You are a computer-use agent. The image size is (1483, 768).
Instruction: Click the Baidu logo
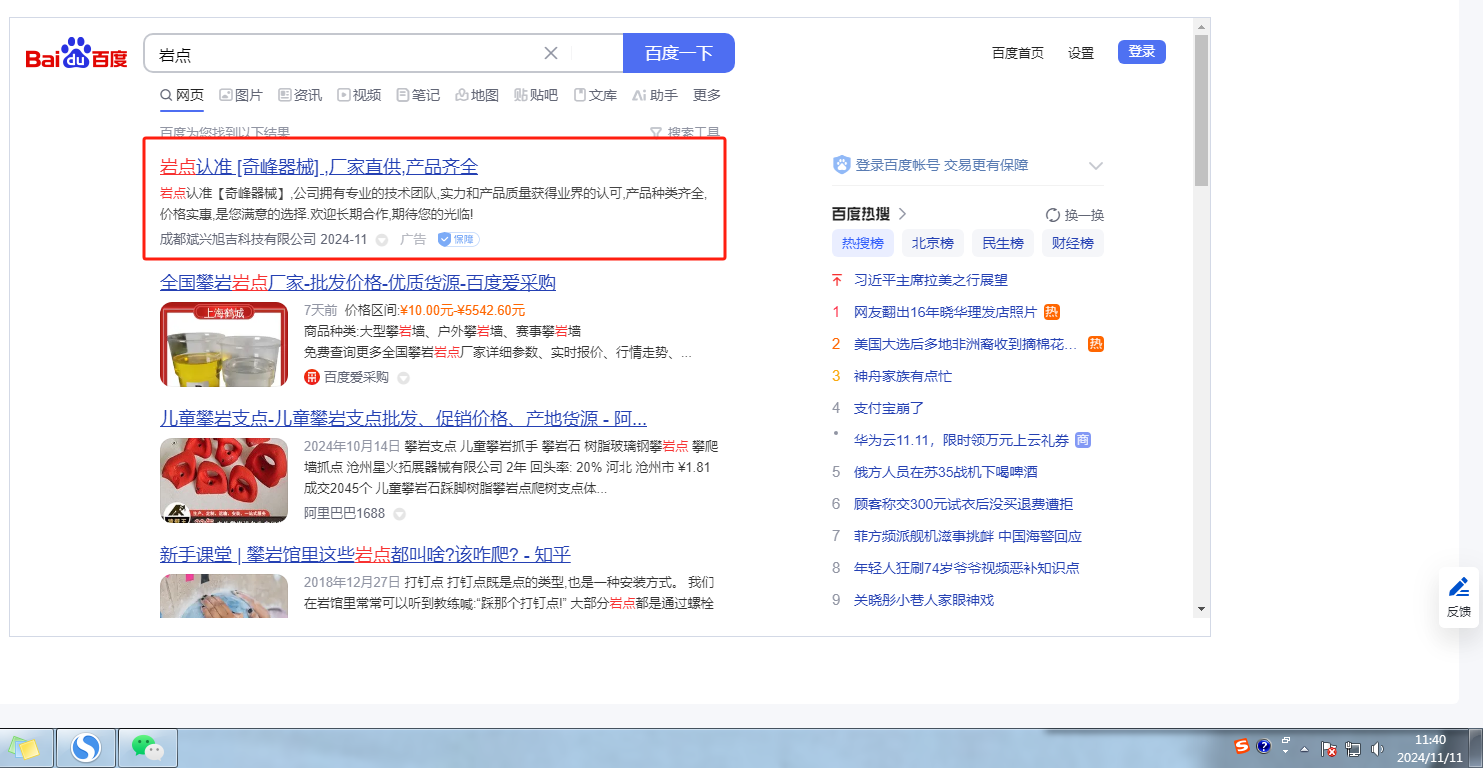click(77, 54)
